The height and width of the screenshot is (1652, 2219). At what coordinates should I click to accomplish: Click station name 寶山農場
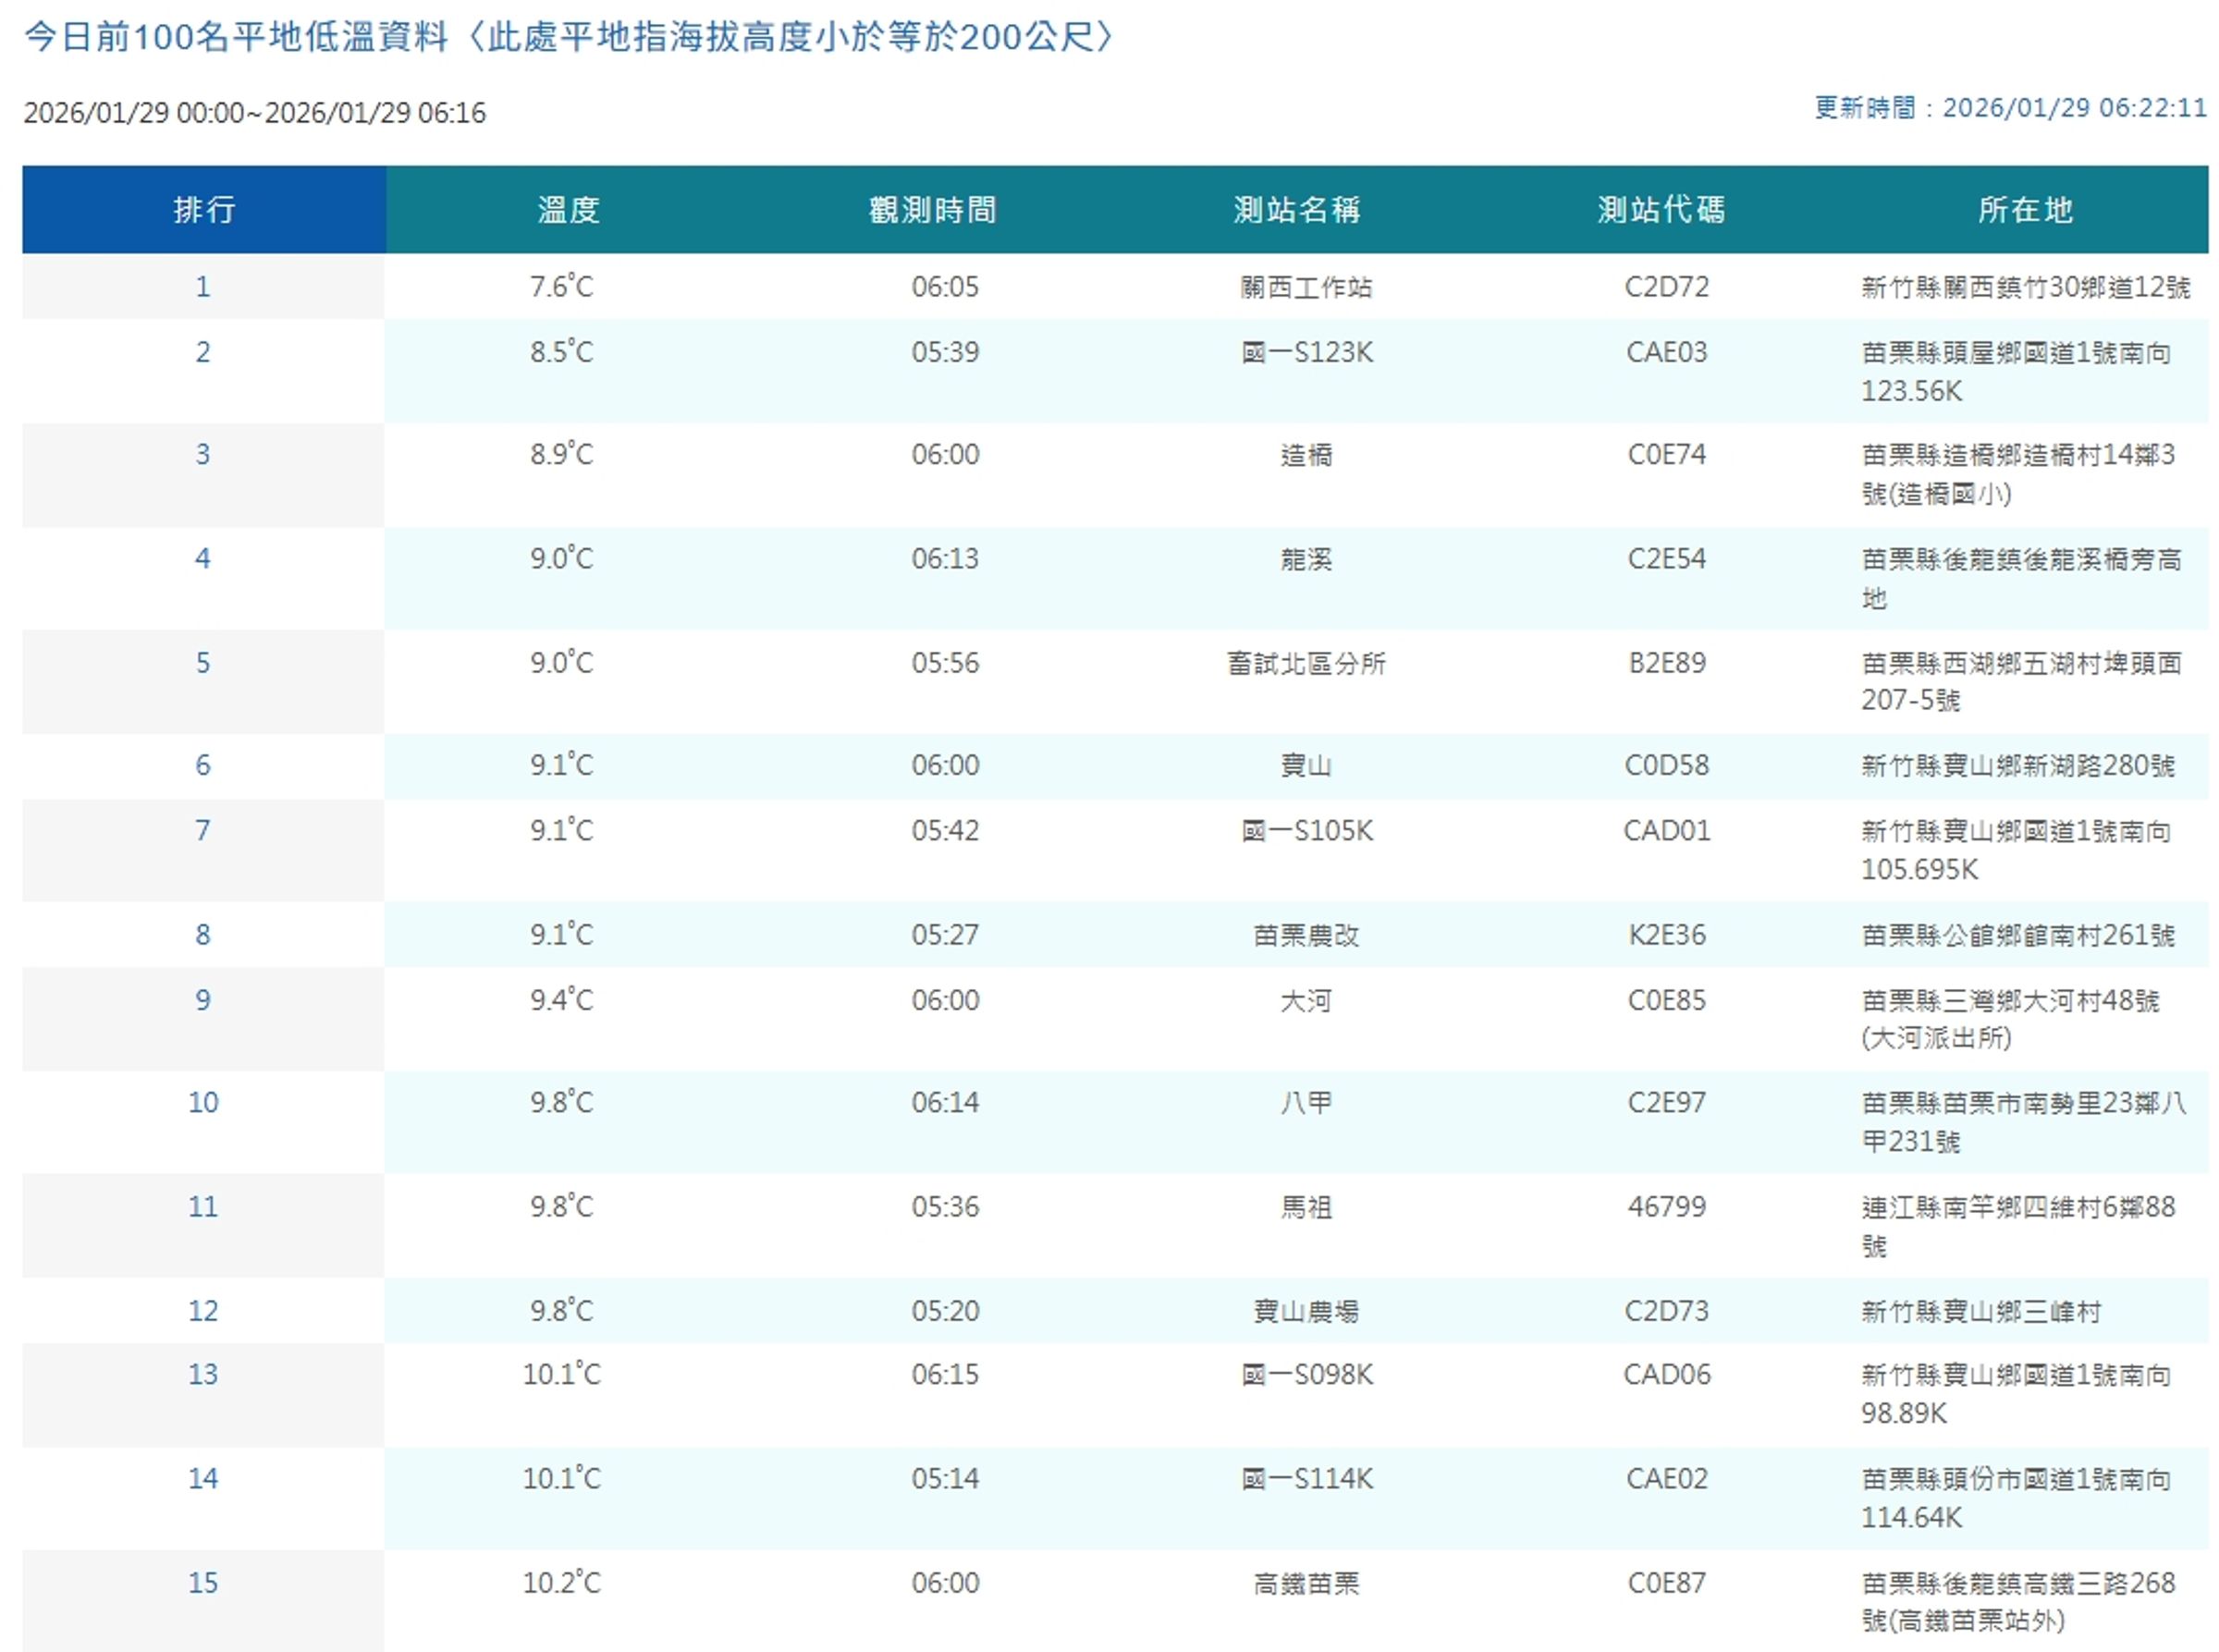coord(1306,1311)
